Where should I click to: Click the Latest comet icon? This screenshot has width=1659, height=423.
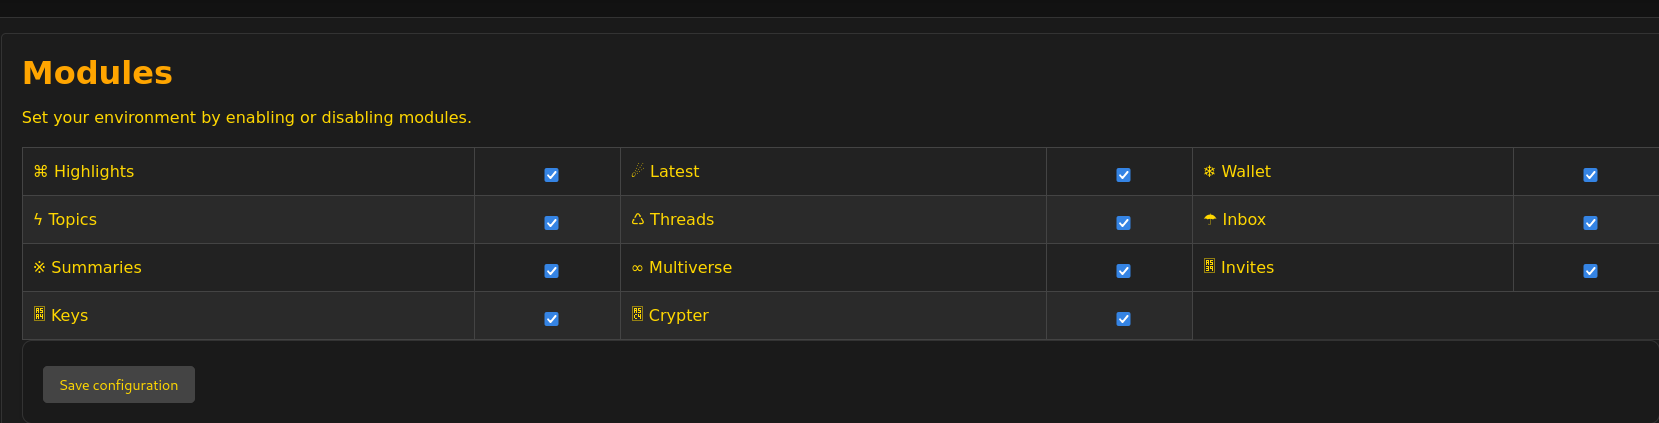[637, 171]
